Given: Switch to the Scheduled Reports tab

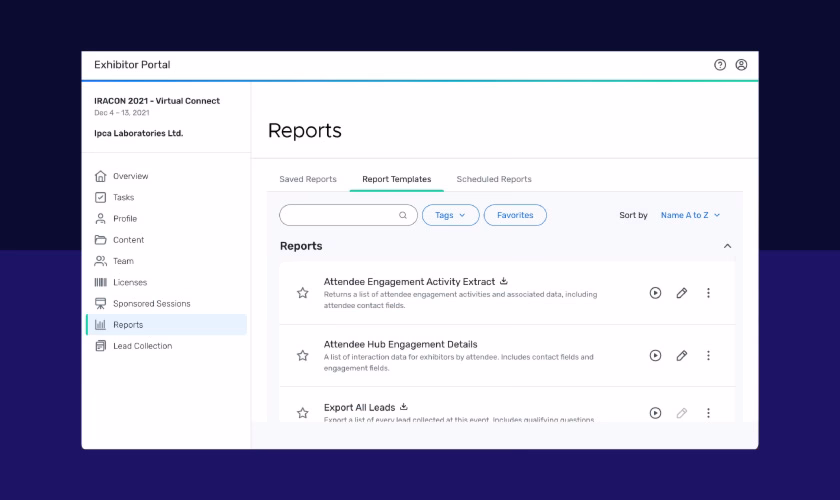Looking at the screenshot, I should click(494, 179).
